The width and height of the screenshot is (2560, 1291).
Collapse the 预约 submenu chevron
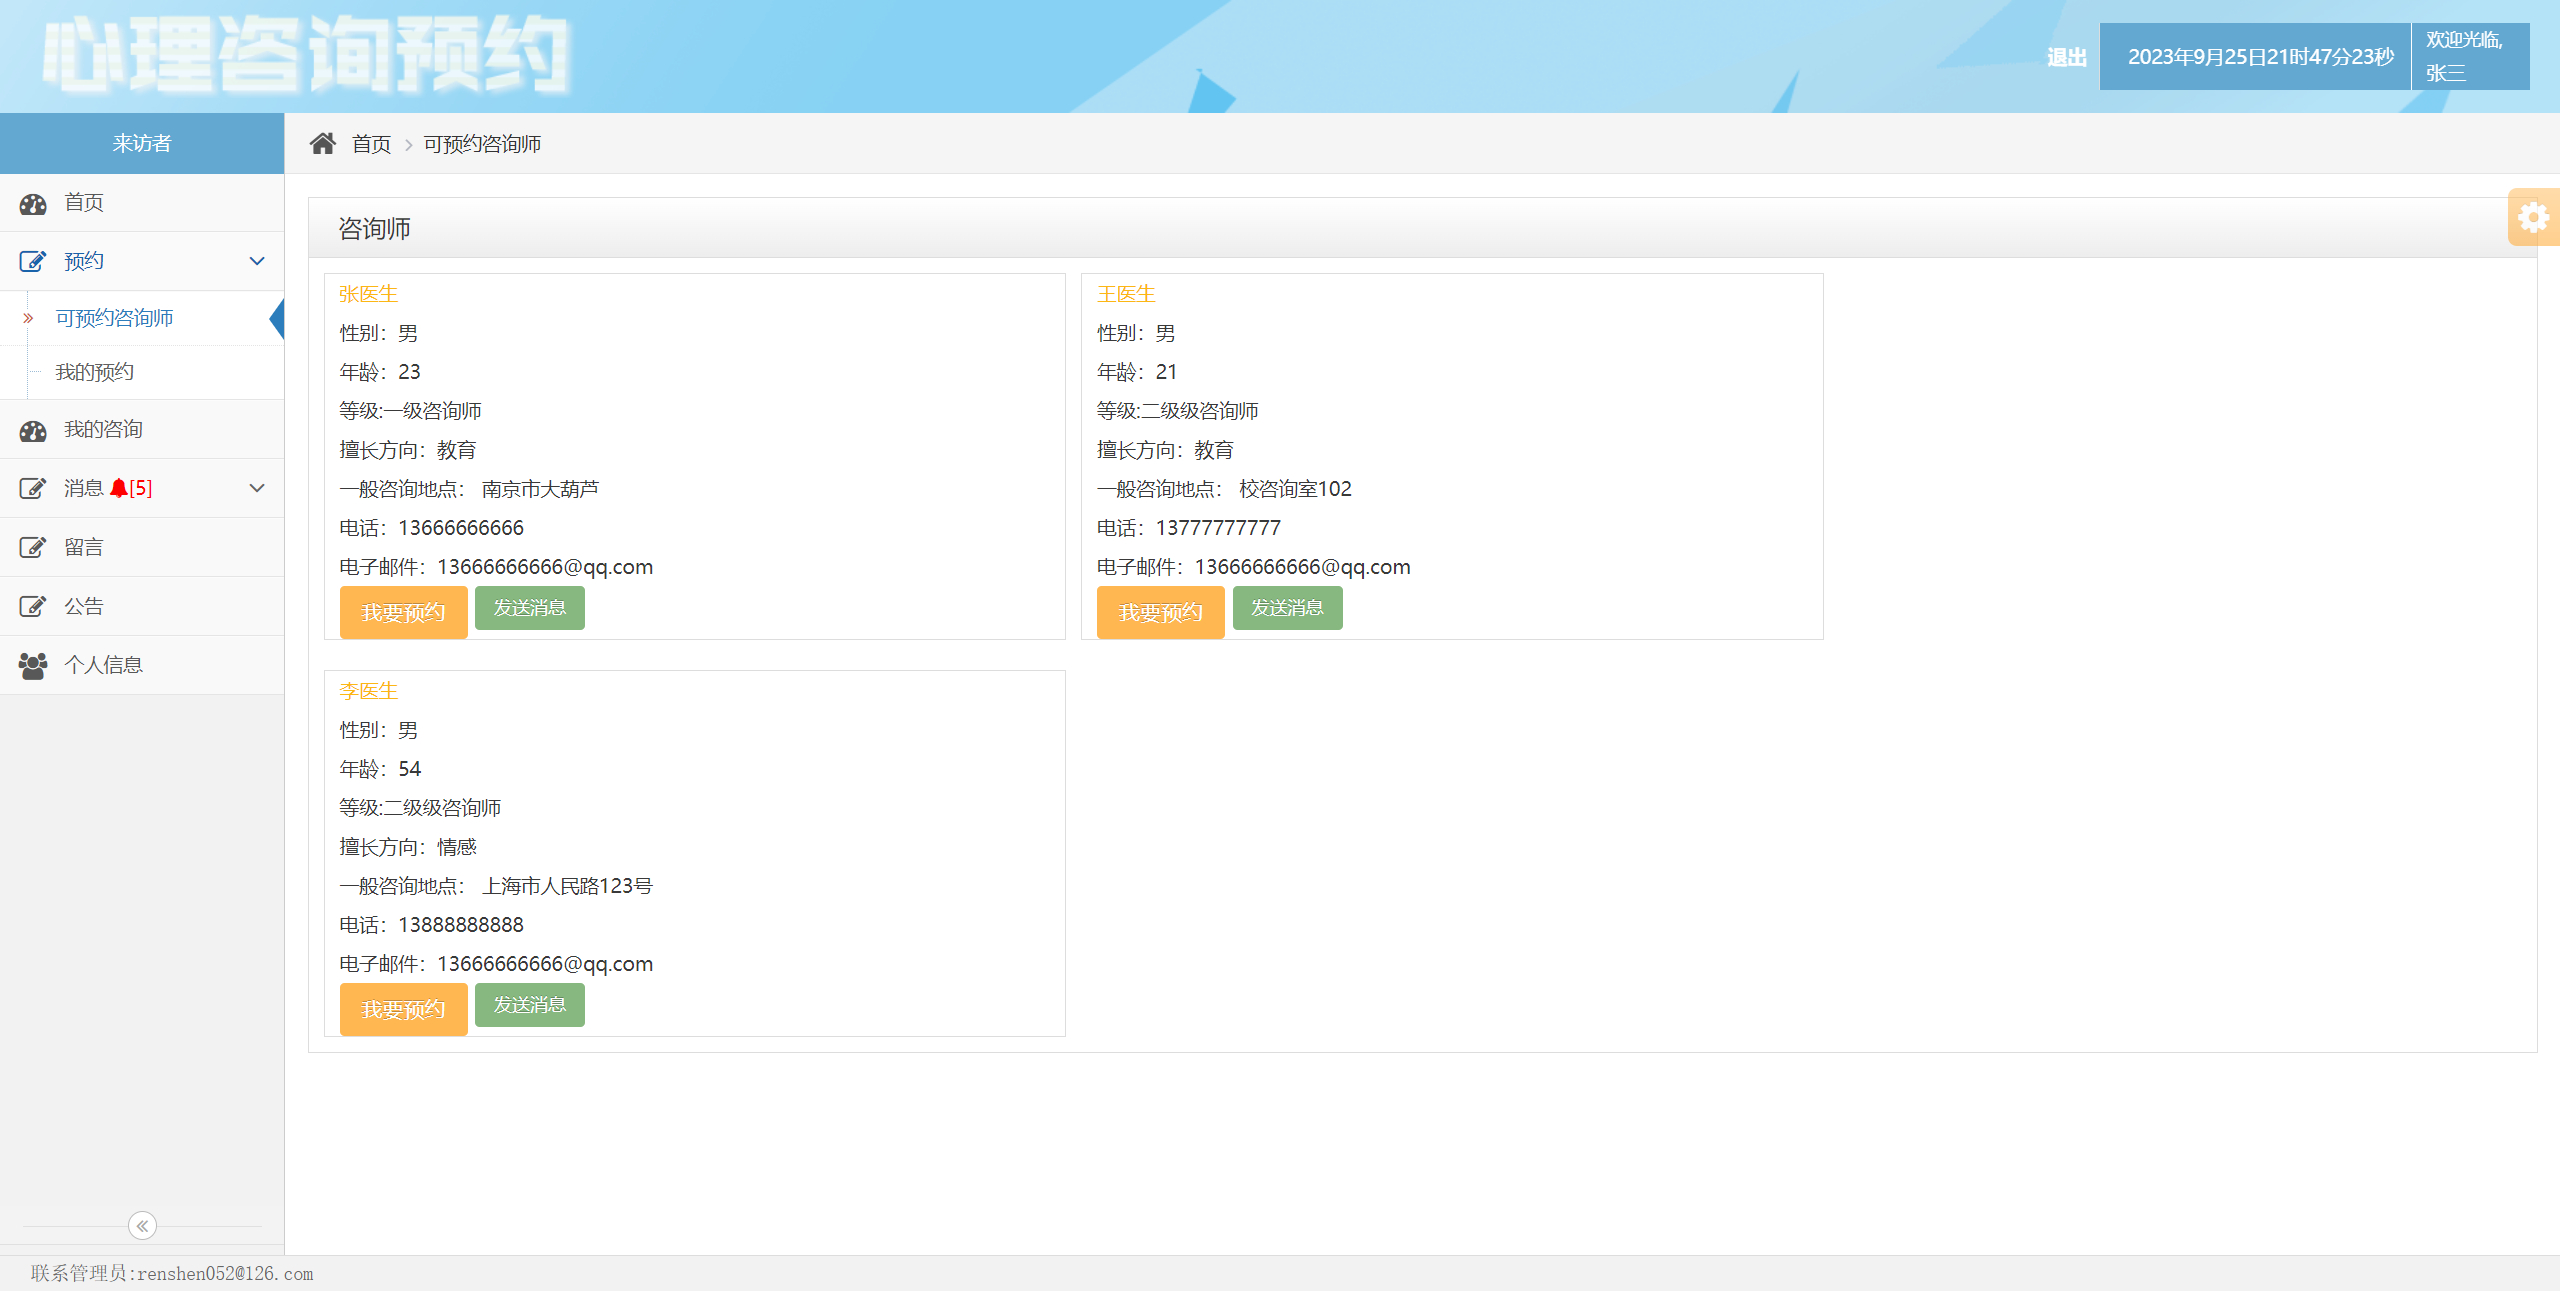point(257,261)
